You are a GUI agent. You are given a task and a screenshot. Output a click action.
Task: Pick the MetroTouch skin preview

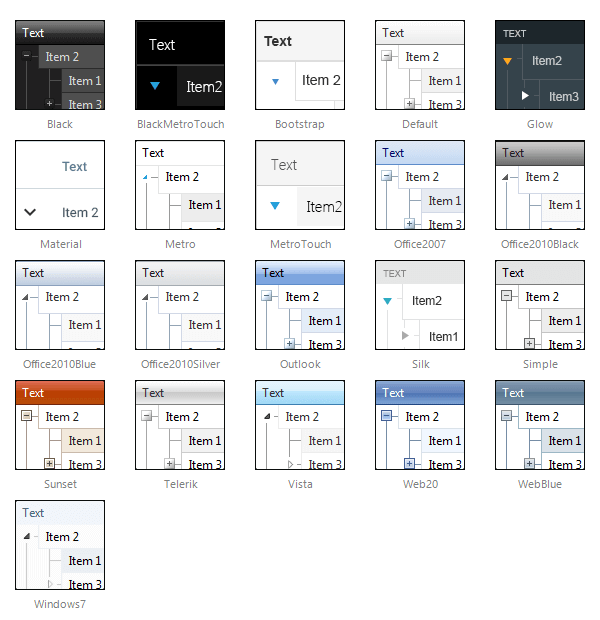(300, 185)
